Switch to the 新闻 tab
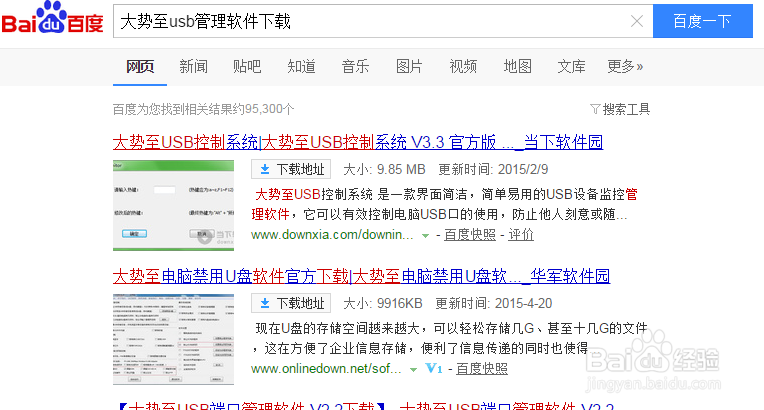This screenshot has height=410, width=764. coord(193,66)
